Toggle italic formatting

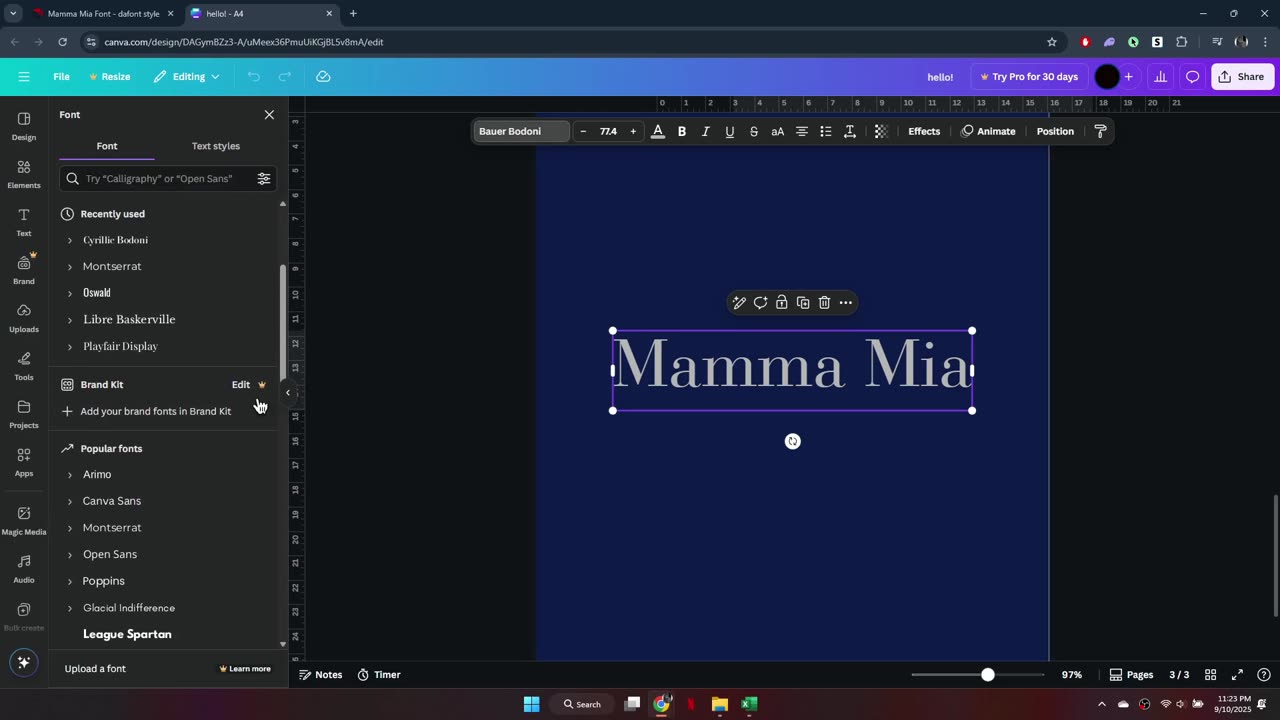[706, 131]
